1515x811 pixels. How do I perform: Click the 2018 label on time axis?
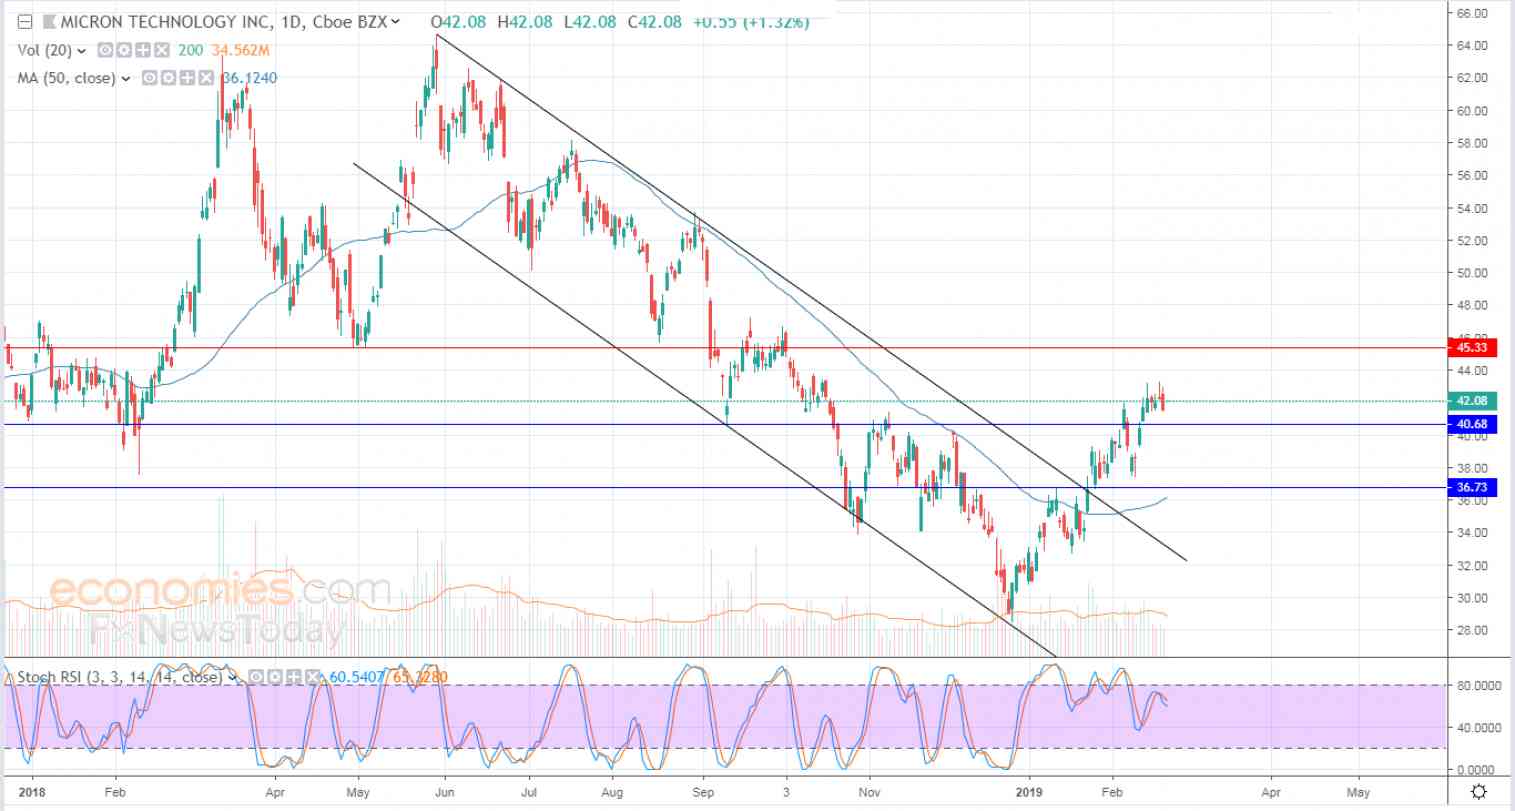[x=31, y=790]
